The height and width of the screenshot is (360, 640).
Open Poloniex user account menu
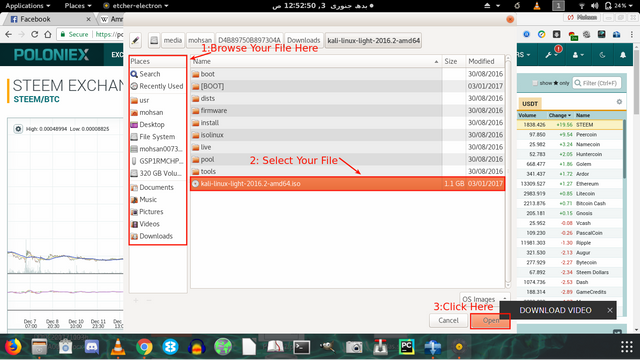578,55
